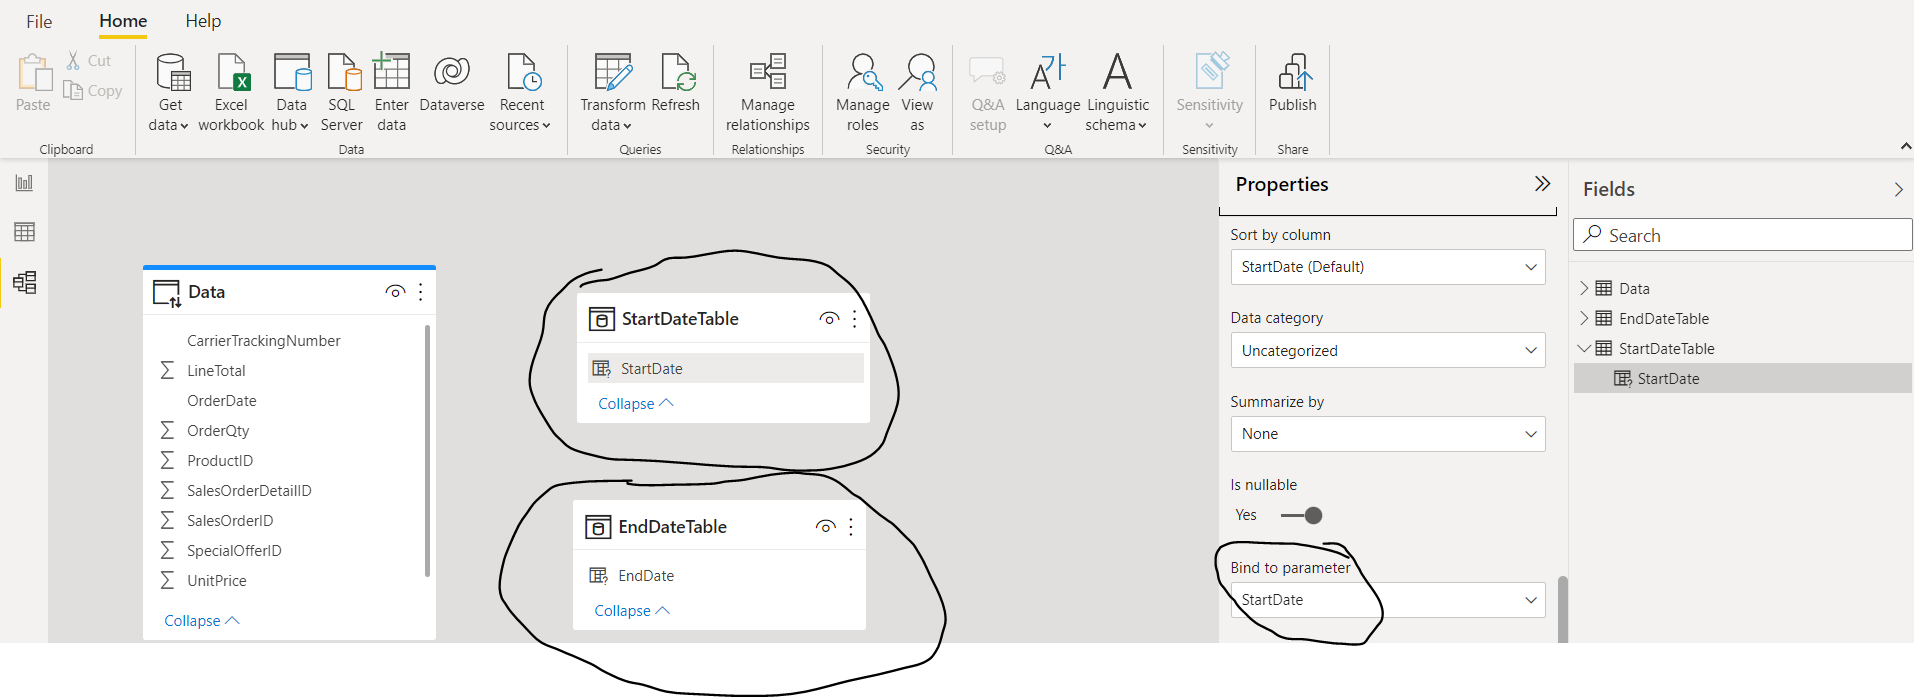The image size is (1914, 697).
Task: Click the Enter data icon
Action: pos(392,72)
